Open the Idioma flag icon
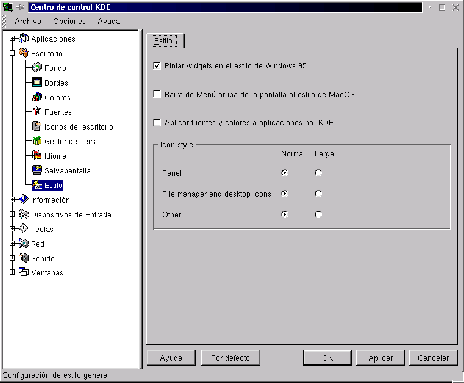 click(37, 155)
